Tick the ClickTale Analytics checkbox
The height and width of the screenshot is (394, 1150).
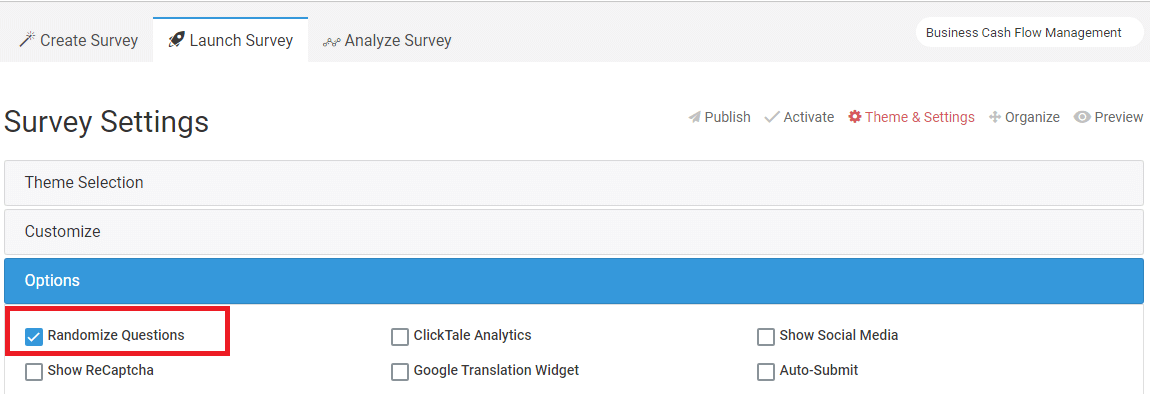[400, 337]
